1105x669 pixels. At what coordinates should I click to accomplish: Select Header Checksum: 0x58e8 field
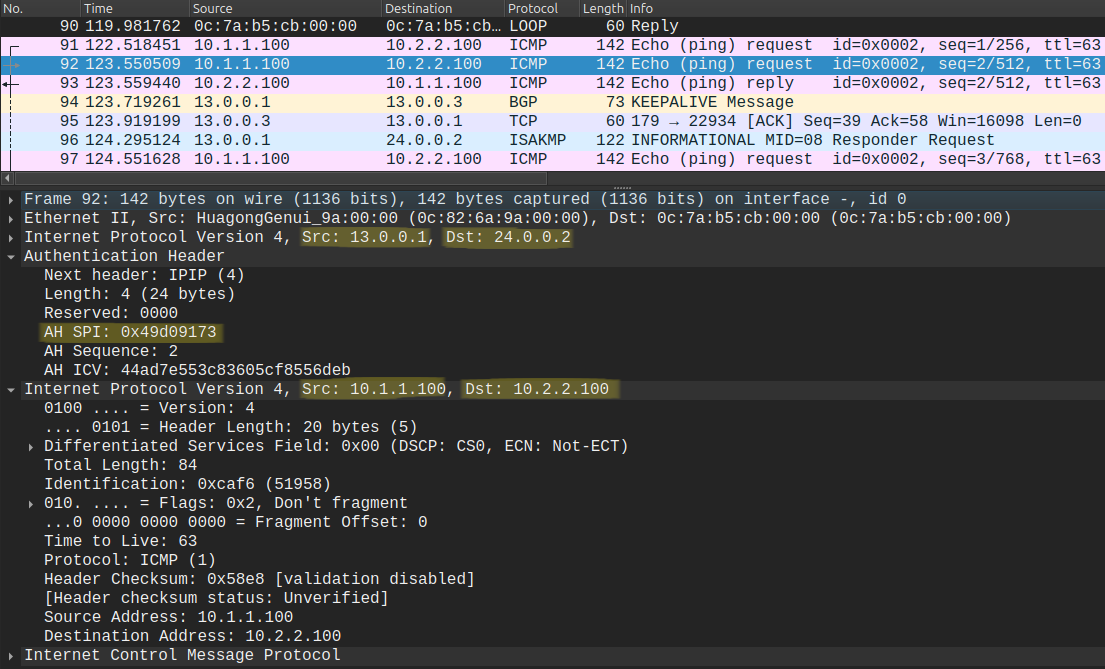[x=259, y=580]
